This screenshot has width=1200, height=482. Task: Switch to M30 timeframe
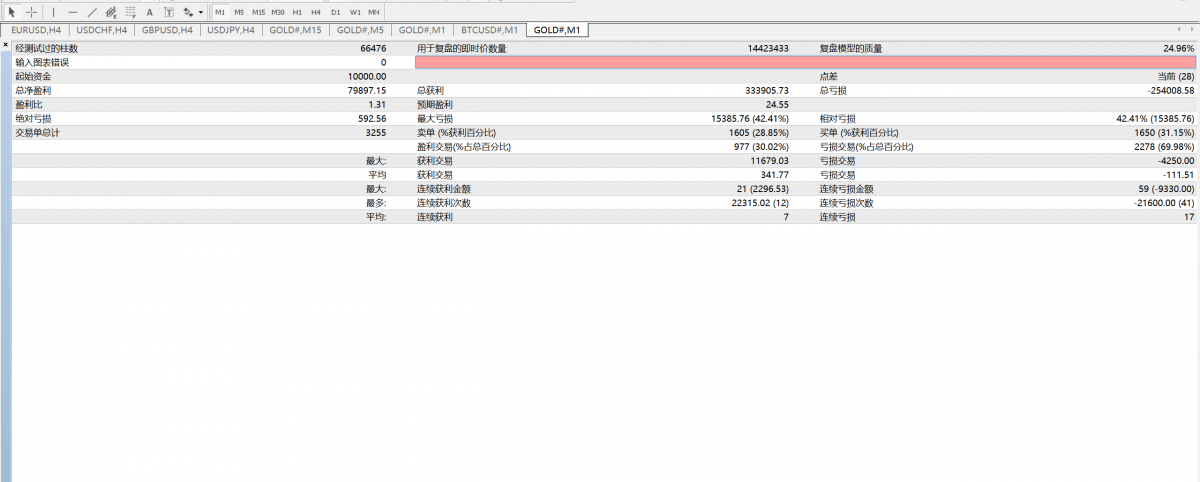(278, 12)
